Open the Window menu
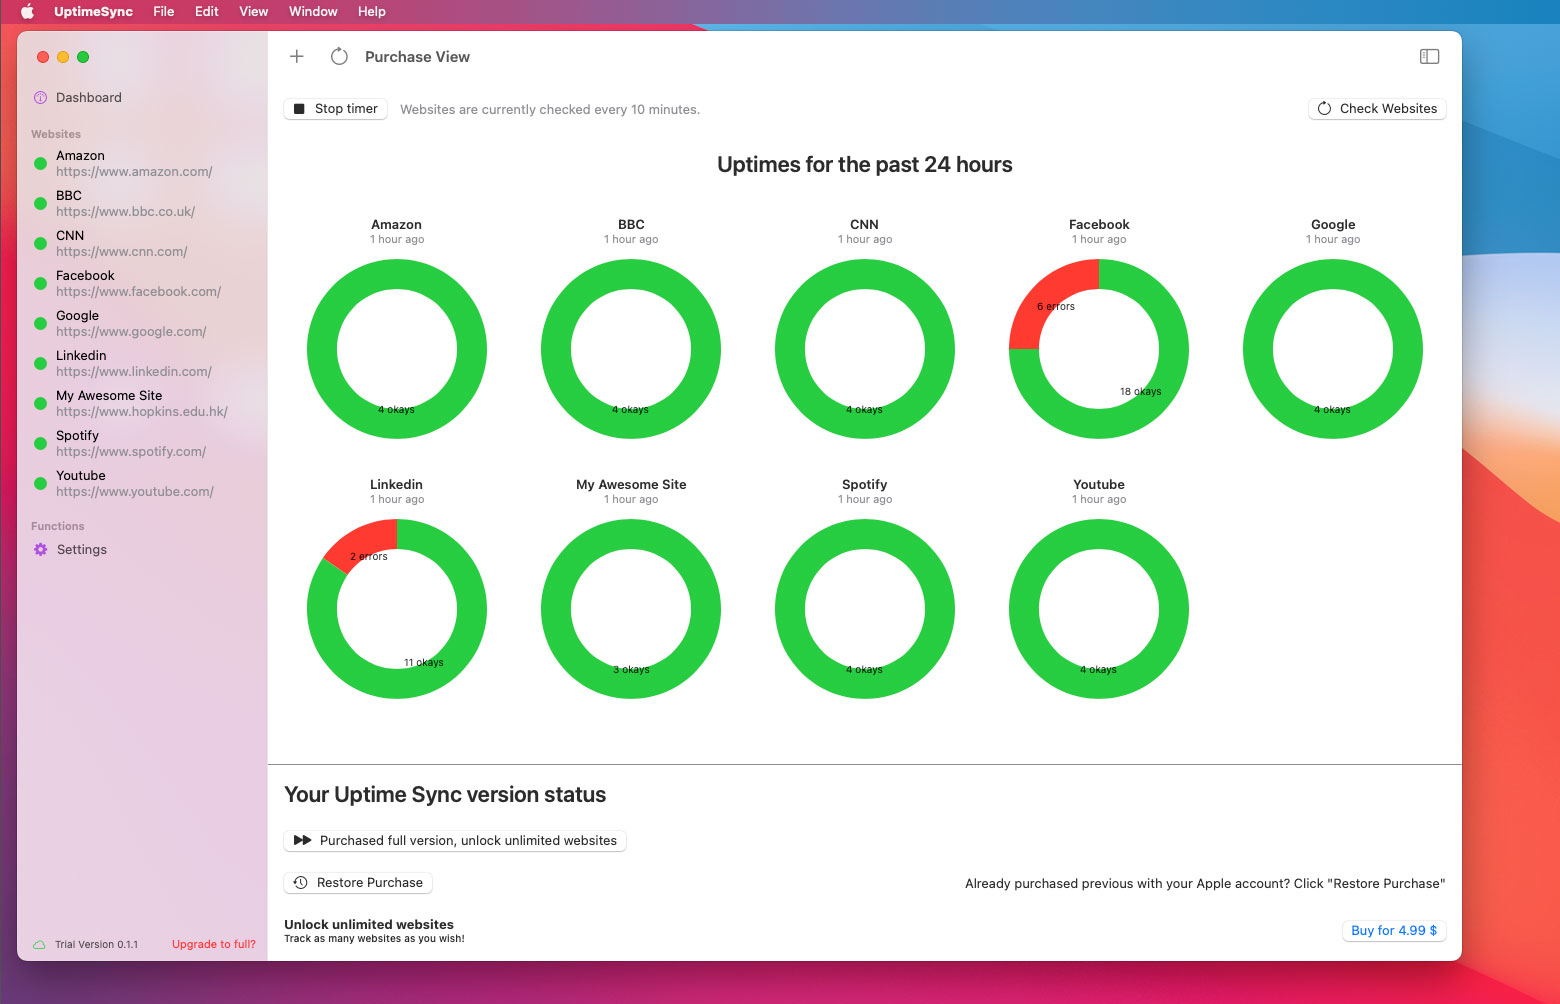The height and width of the screenshot is (1004, 1560). (x=313, y=12)
